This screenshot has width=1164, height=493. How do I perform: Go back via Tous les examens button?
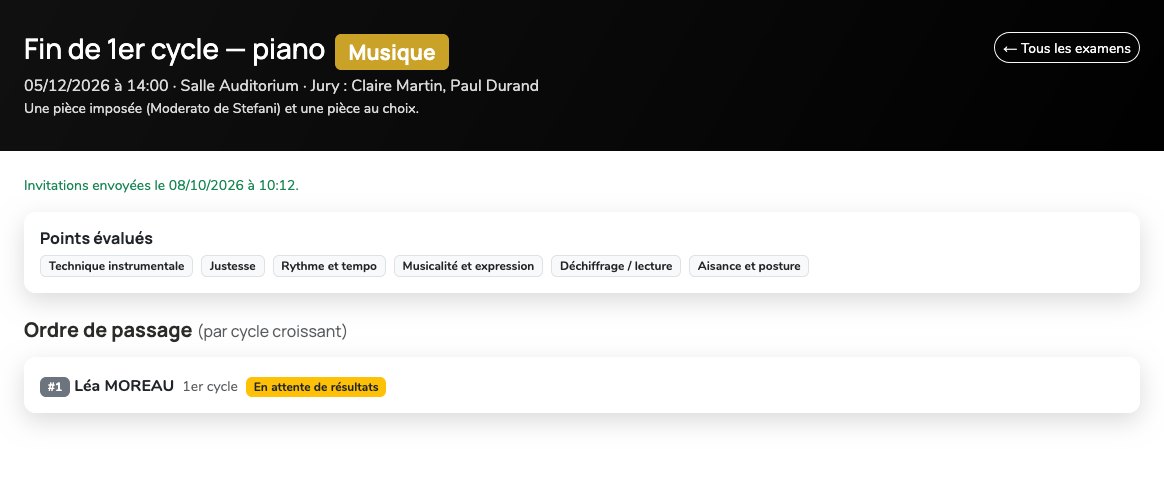pos(1066,48)
